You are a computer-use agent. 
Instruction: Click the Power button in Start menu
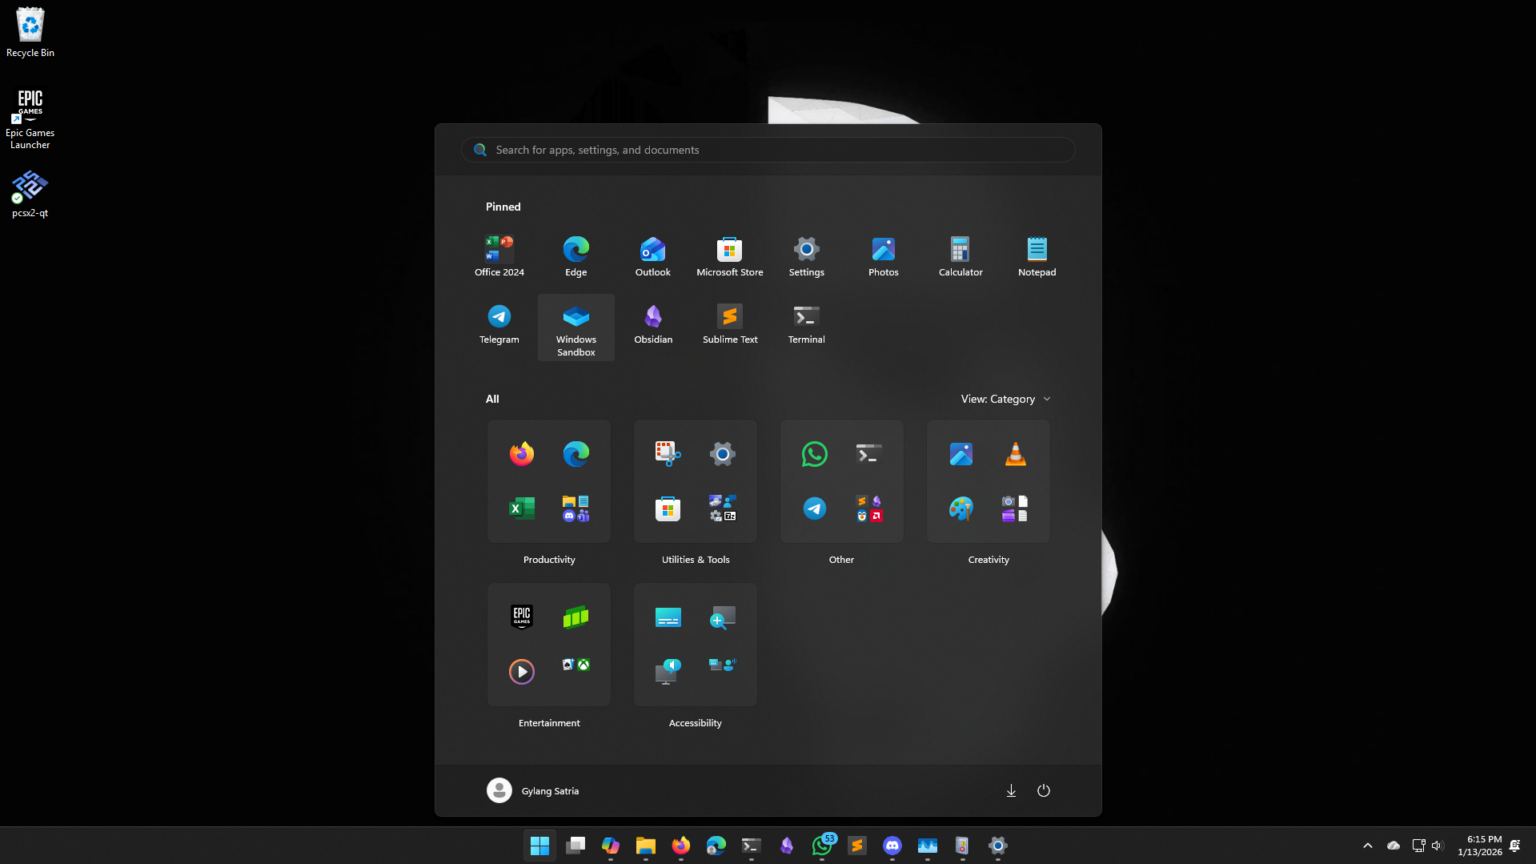point(1043,791)
